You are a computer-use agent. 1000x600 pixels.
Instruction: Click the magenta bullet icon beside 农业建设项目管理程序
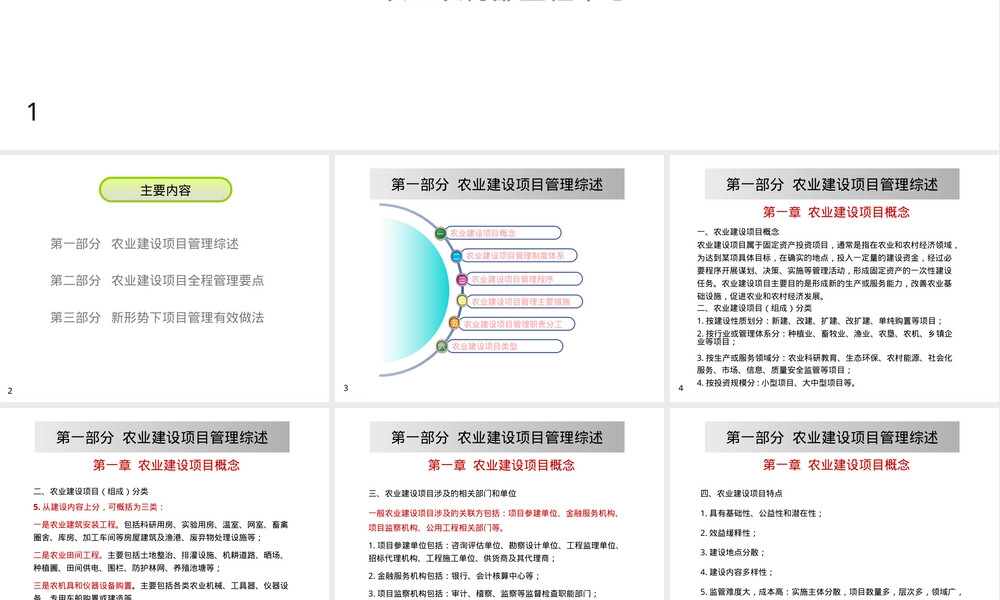(462, 279)
